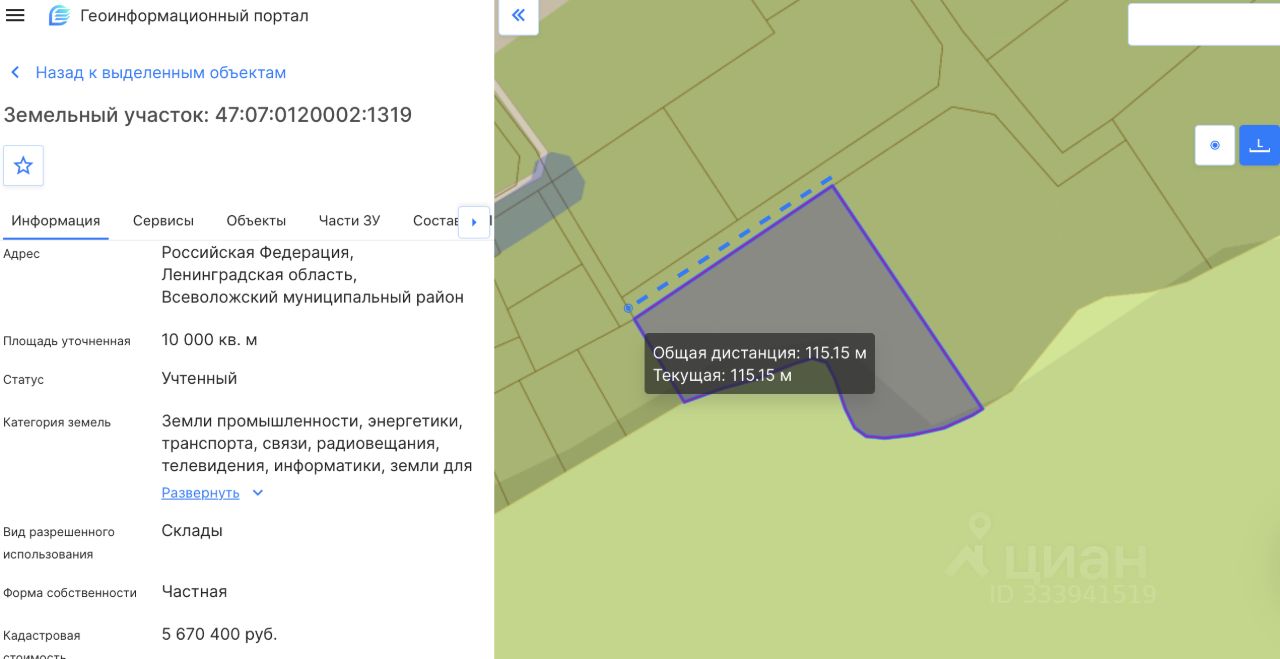Expand land category text via Развернуть
This screenshot has height=659, width=1280.
pyautogui.click(x=200, y=493)
